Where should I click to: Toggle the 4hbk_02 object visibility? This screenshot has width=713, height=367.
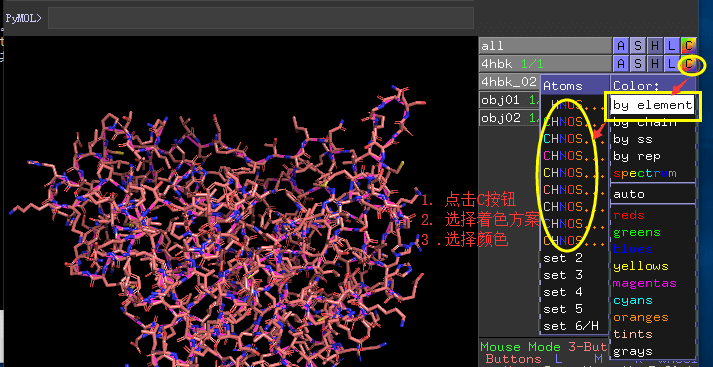pyautogui.click(x=509, y=82)
